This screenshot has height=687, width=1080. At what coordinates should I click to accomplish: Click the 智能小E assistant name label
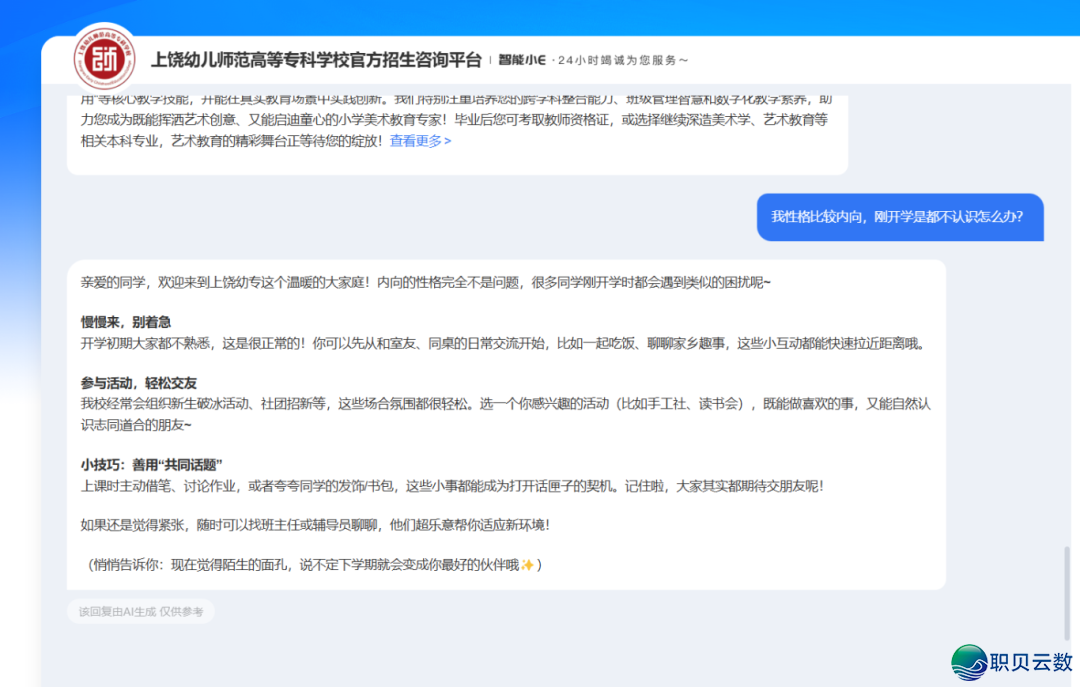point(521,60)
